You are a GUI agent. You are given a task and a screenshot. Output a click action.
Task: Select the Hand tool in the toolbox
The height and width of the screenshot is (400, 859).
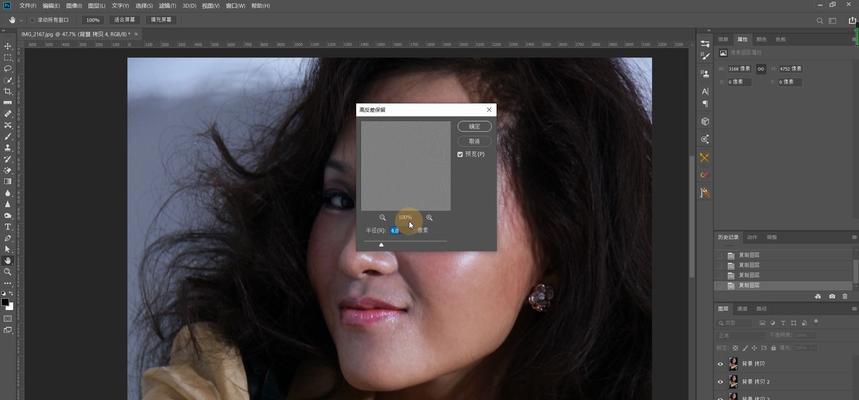[x=8, y=260]
